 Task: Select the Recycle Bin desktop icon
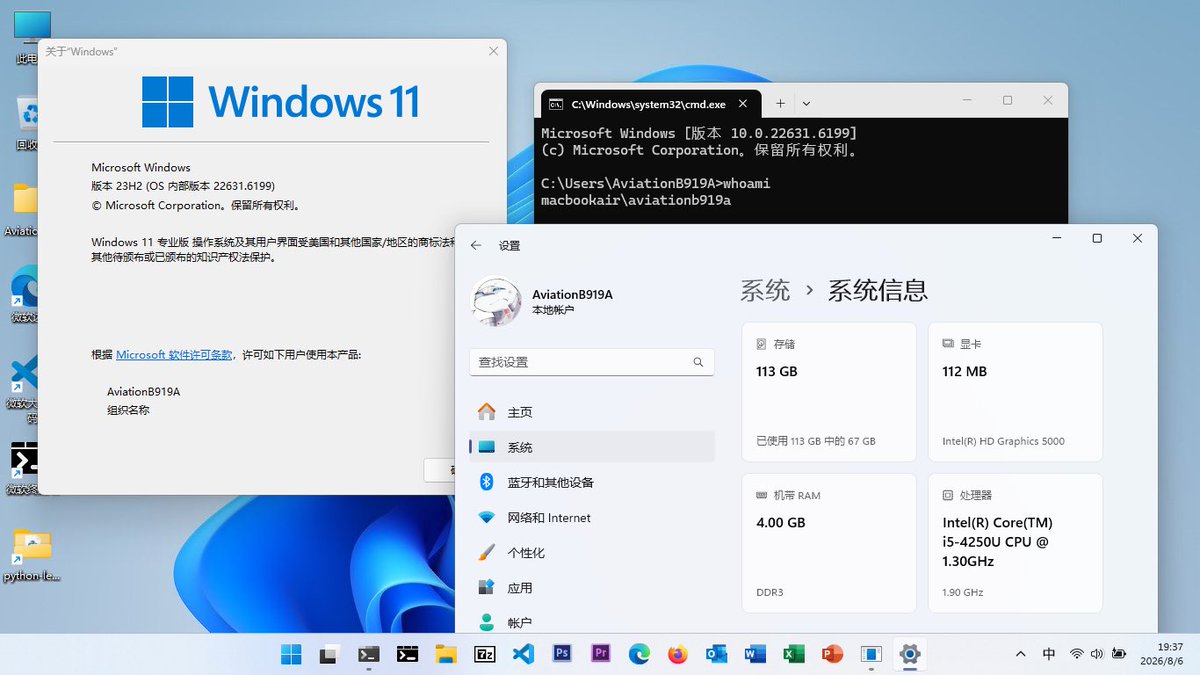(26, 122)
